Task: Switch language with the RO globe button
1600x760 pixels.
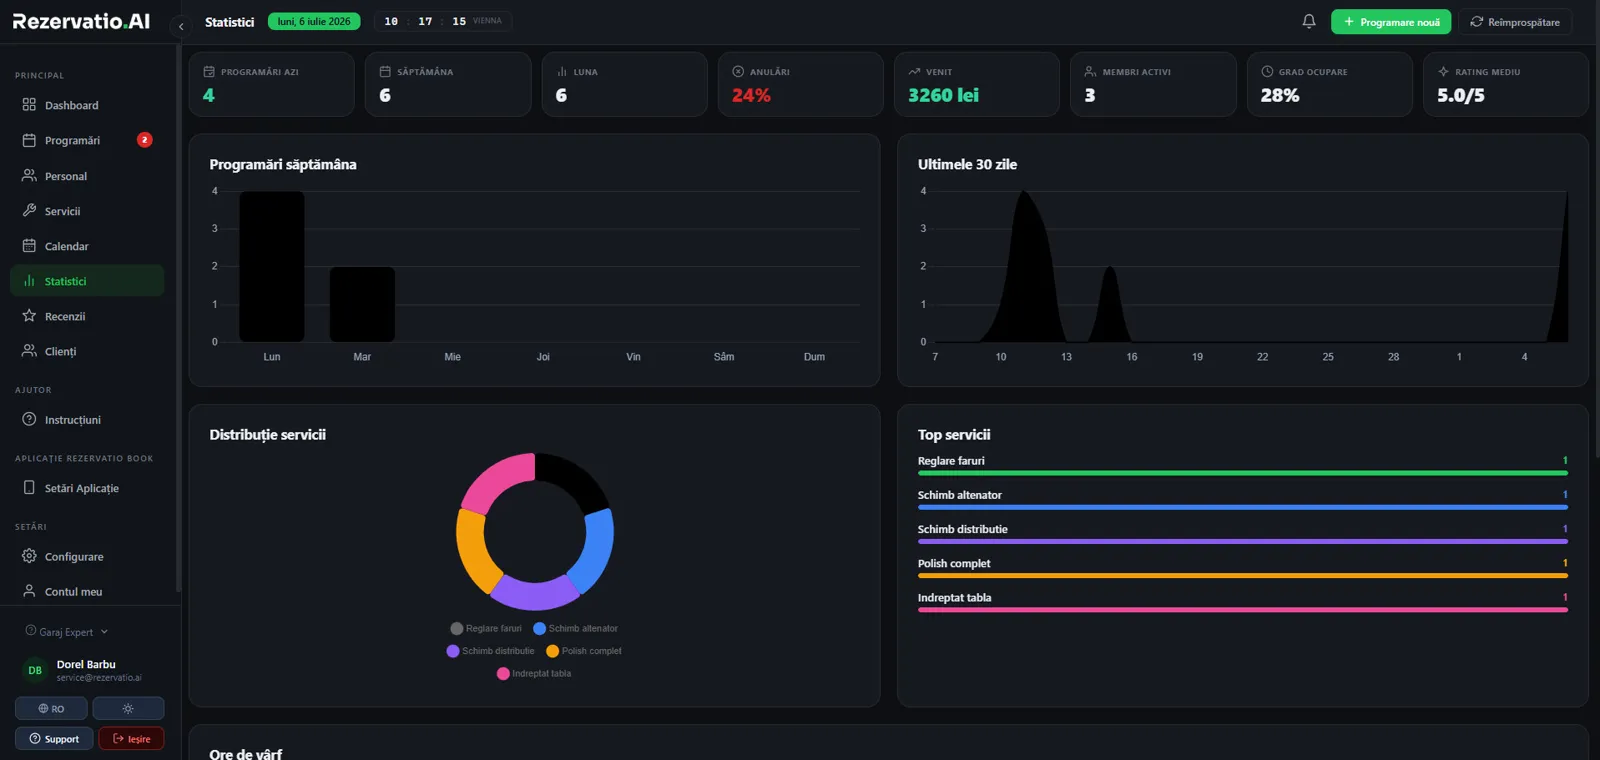Action: pos(51,708)
